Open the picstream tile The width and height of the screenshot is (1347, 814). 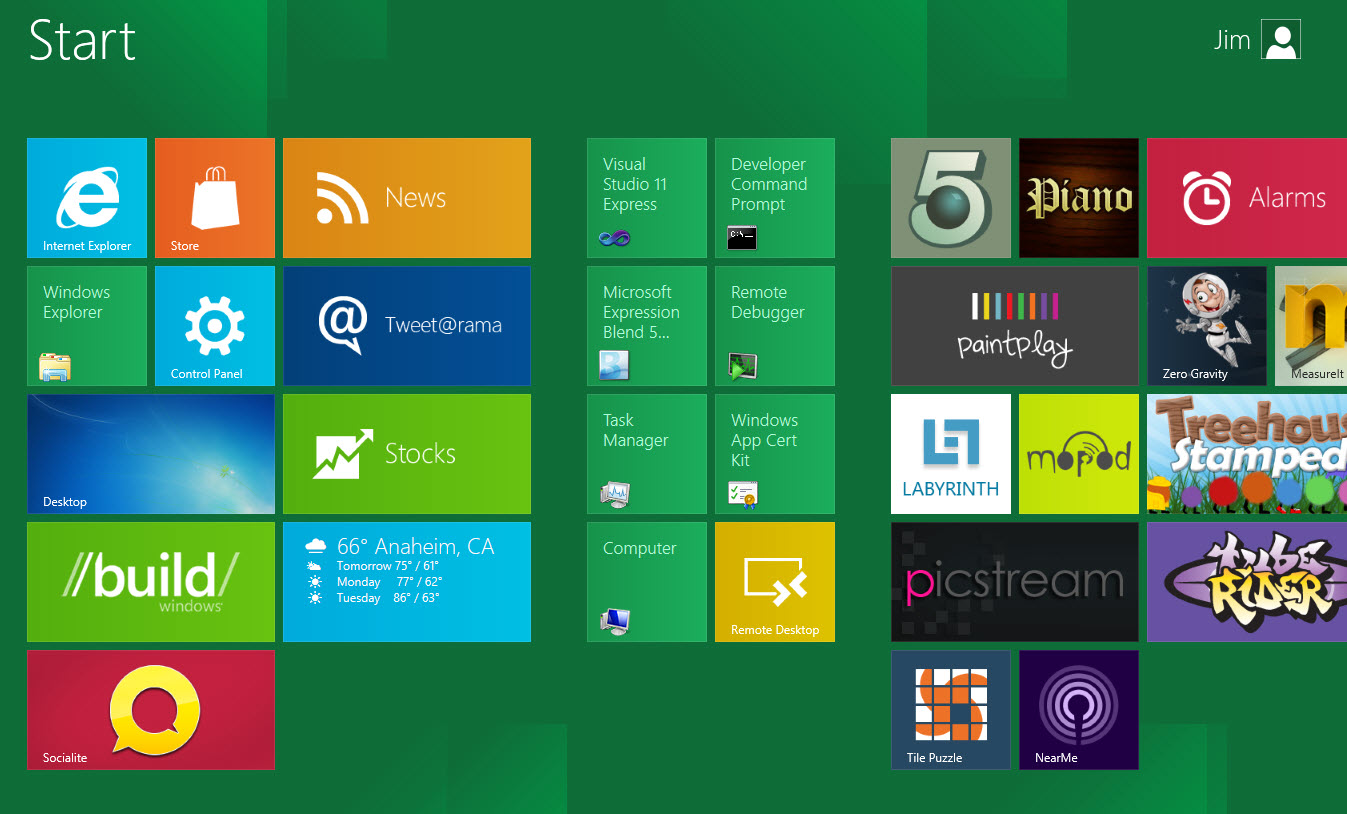1015,582
